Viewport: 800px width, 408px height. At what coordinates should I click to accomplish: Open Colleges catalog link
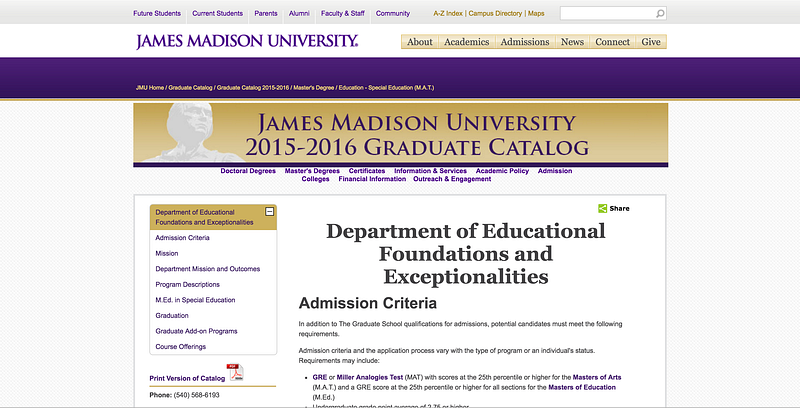click(315, 179)
